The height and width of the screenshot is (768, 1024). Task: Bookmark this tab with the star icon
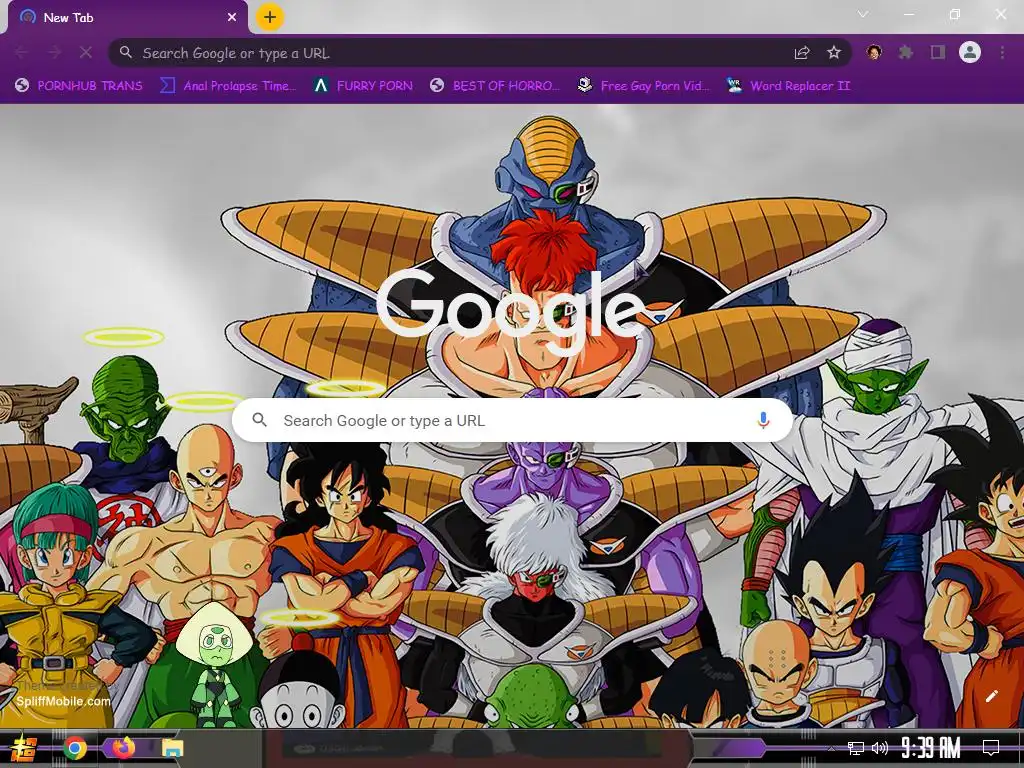click(x=834, y=52)
